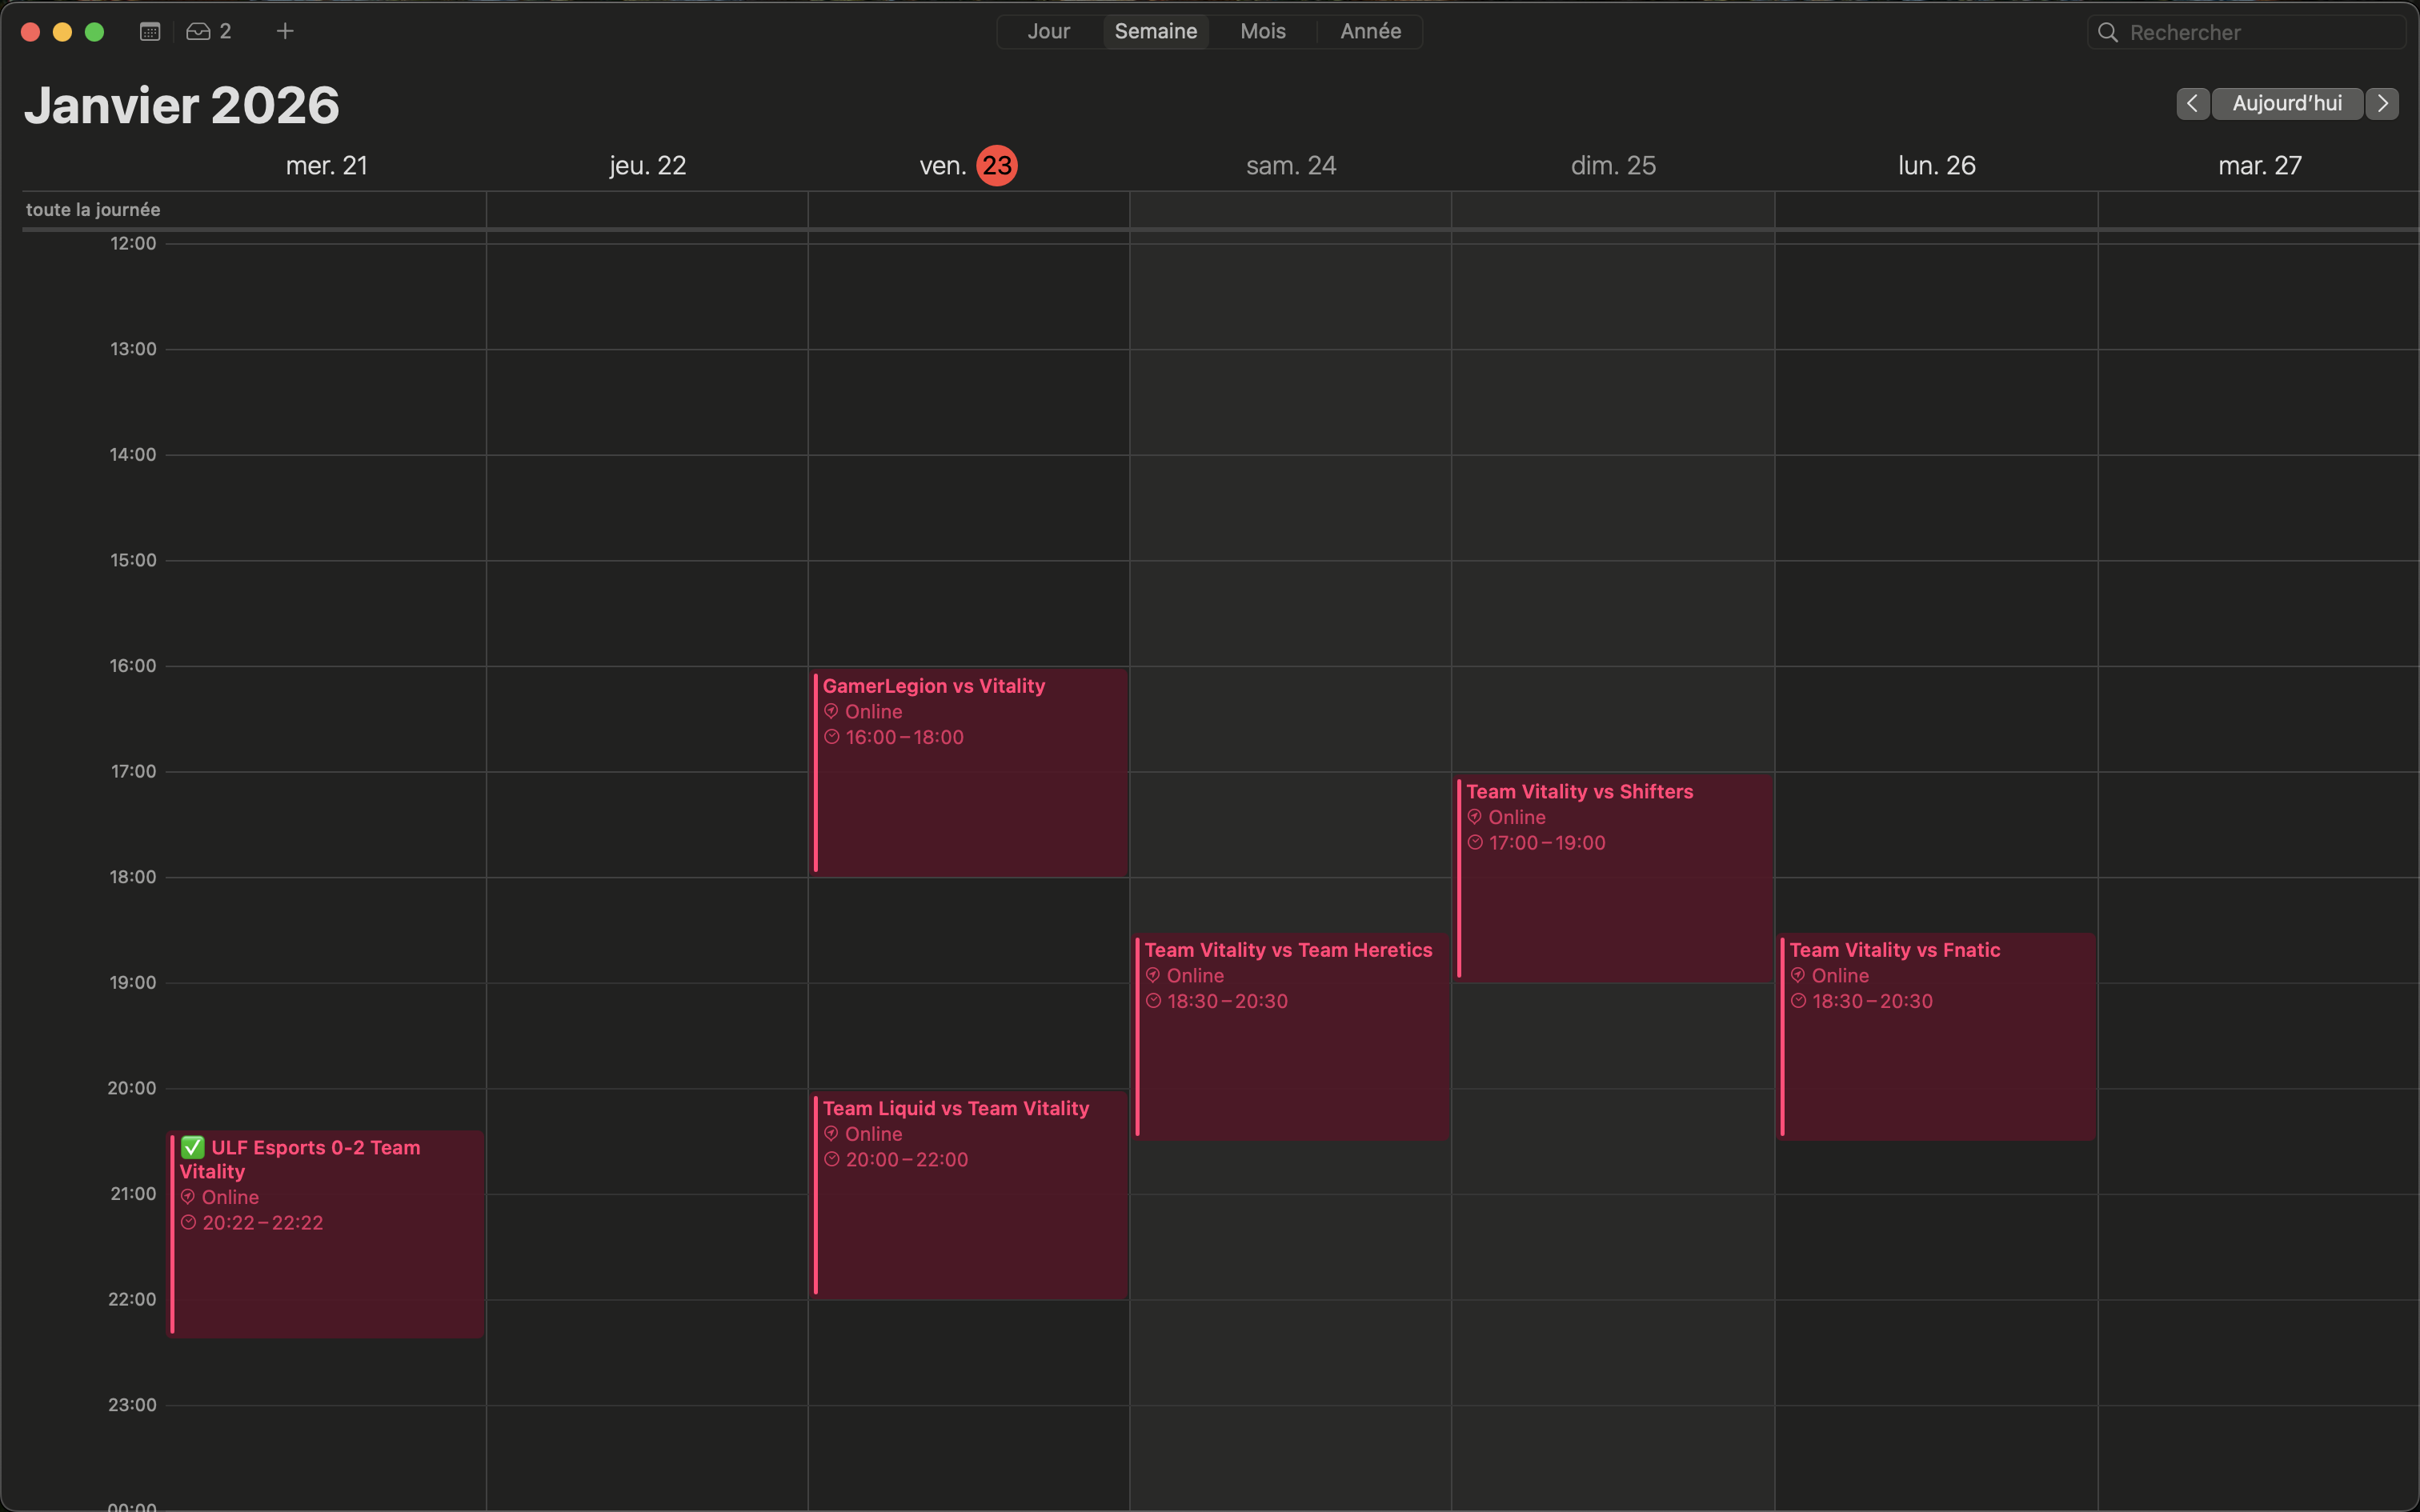Open the Inbox showing 2 notifications

[207, 31]
